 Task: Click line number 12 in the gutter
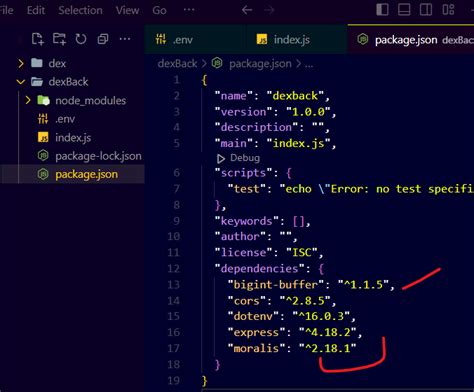tap(173, 268)
